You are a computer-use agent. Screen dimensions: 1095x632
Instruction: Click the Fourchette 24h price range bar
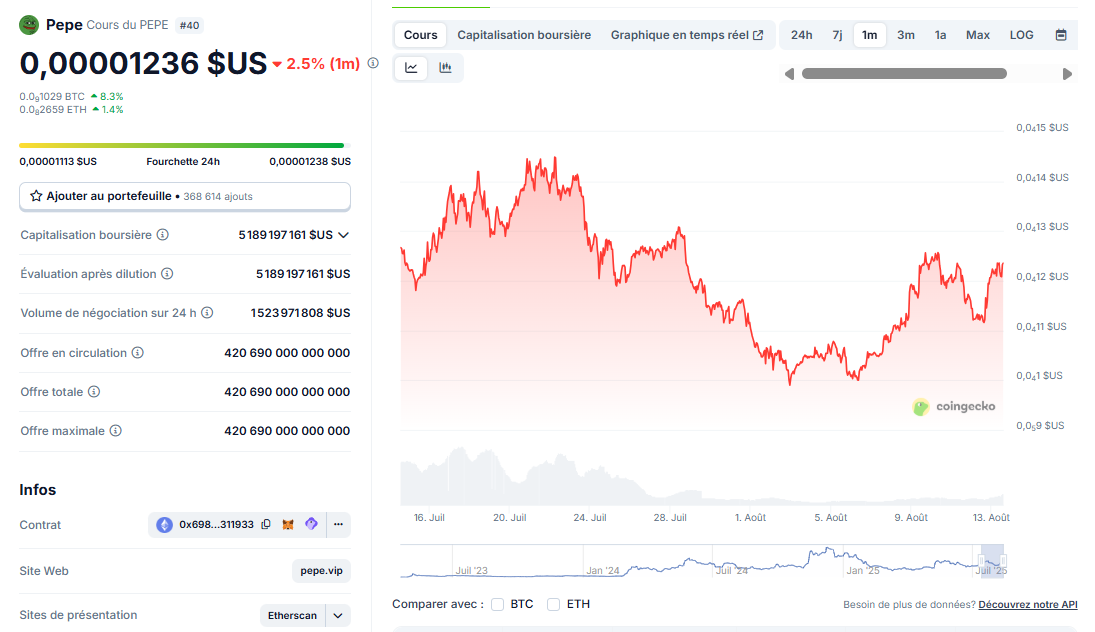tap(184, 145)
